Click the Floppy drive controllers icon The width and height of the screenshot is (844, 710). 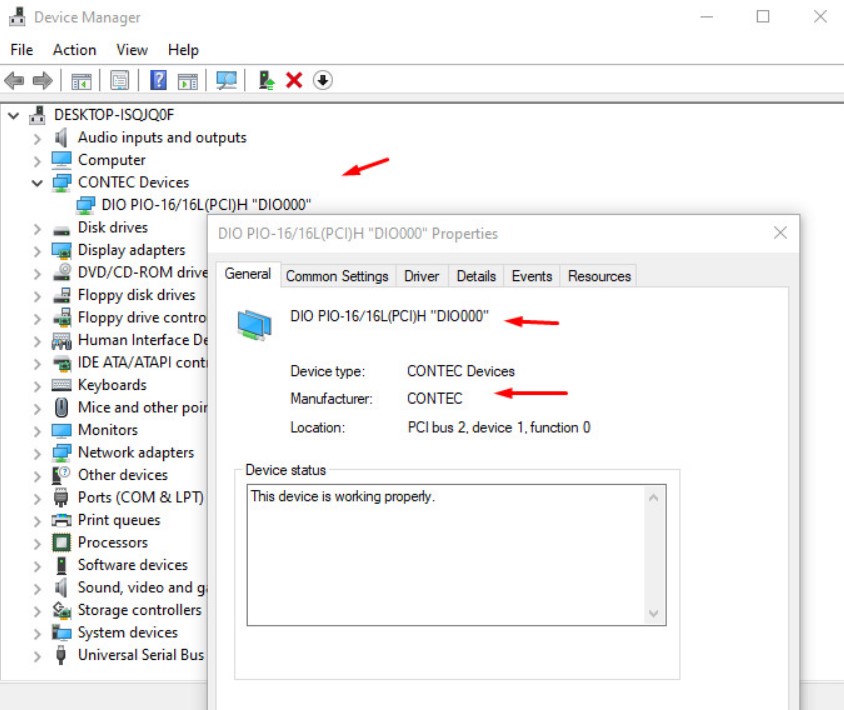(62, 317)
